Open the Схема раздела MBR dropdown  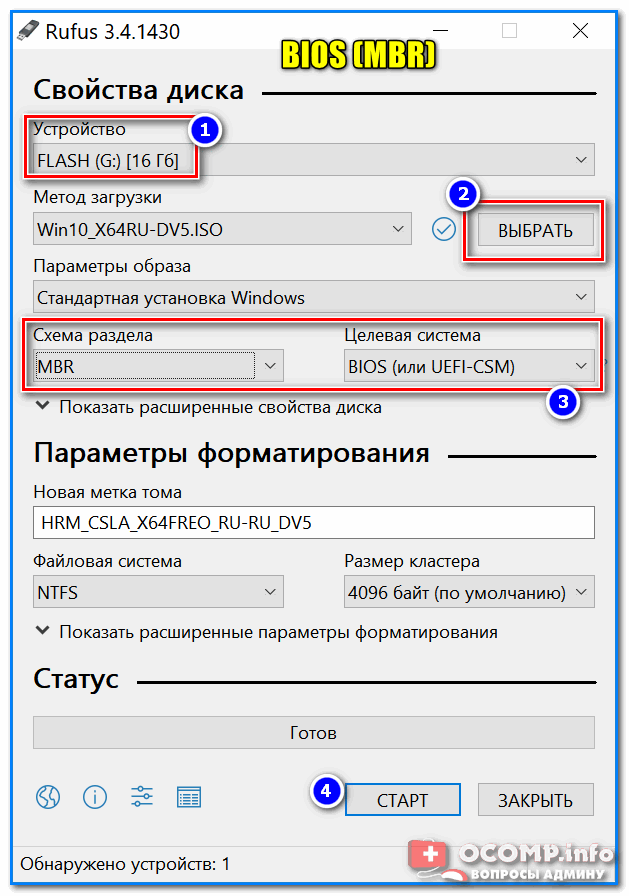click(158, 366)
